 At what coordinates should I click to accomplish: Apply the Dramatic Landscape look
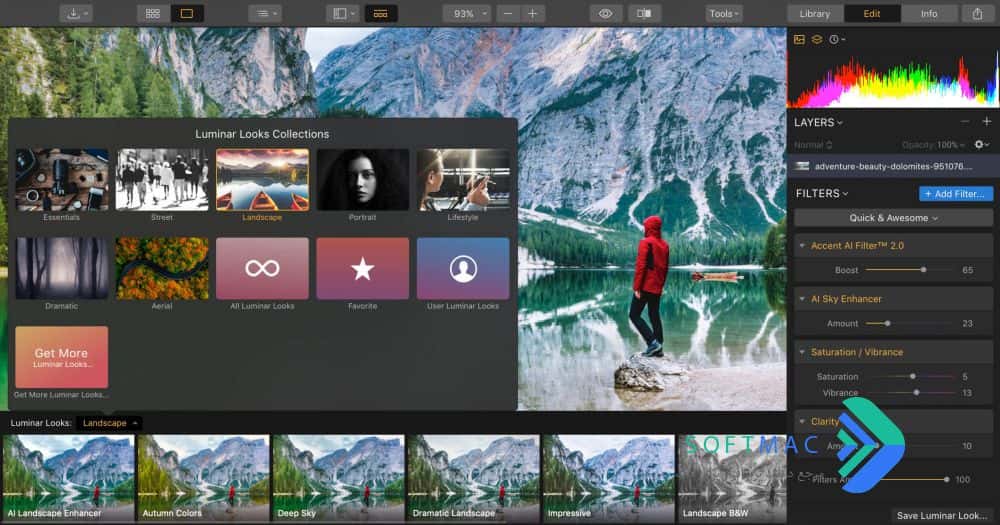pos(474,478)
